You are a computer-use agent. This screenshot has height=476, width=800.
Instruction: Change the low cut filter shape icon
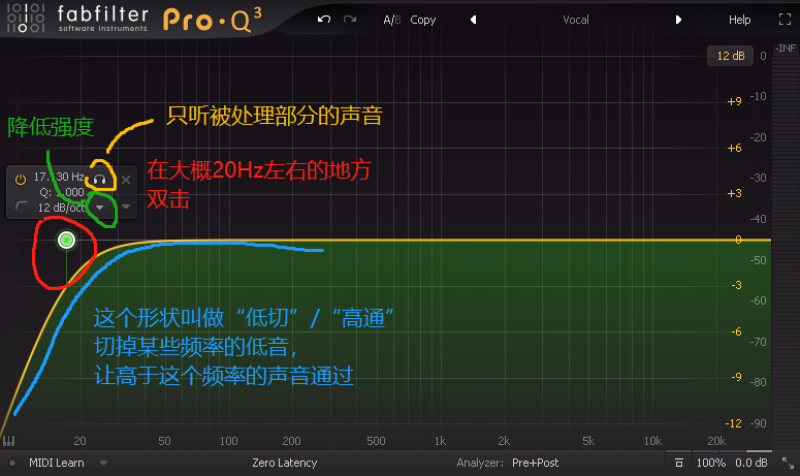22,207
